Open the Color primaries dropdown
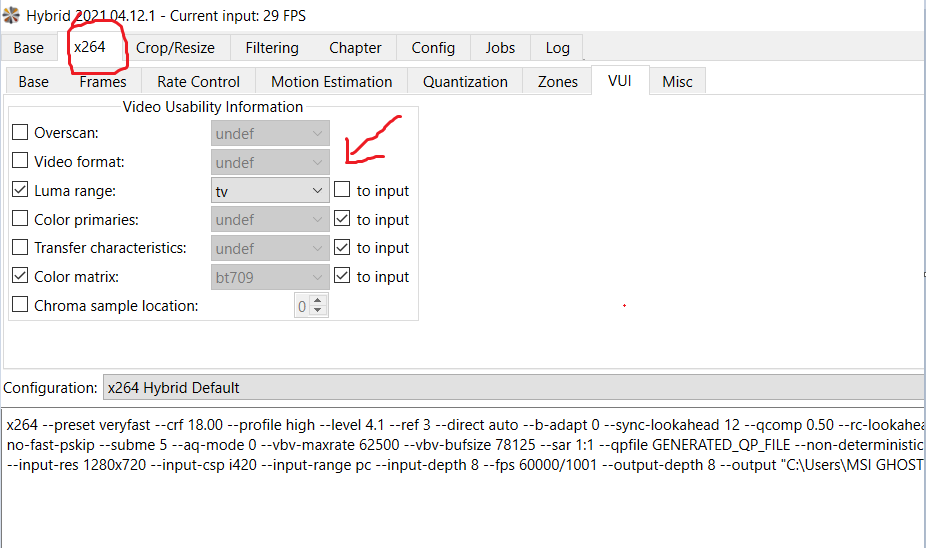 pyautogui.click(x=270, y=220)
